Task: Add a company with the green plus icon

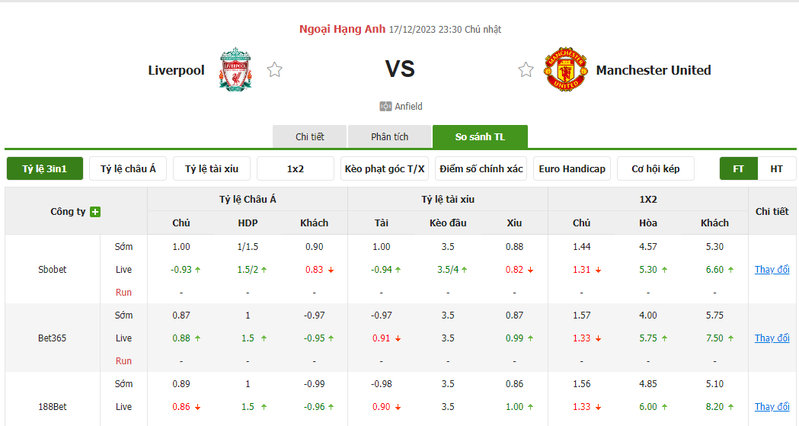Action: (x=95, y=211)
